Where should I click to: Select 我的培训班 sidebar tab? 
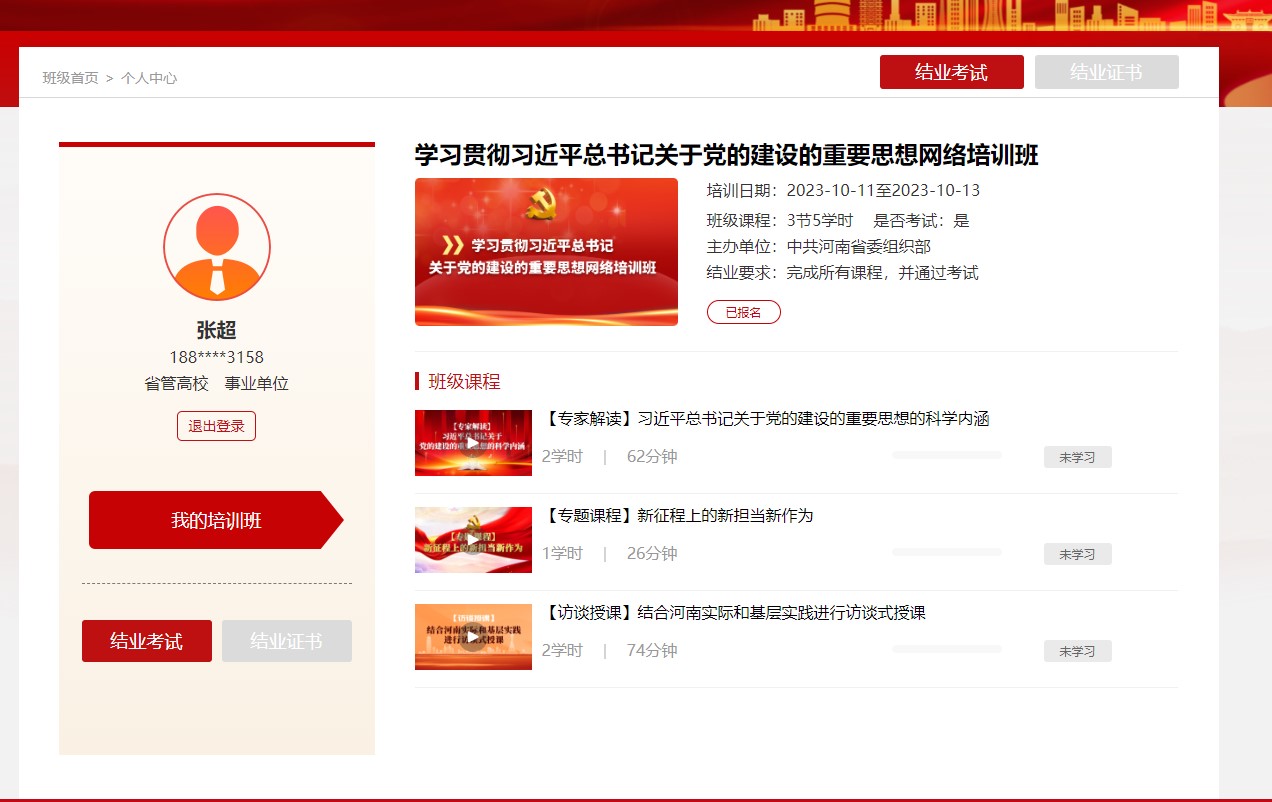216,520
